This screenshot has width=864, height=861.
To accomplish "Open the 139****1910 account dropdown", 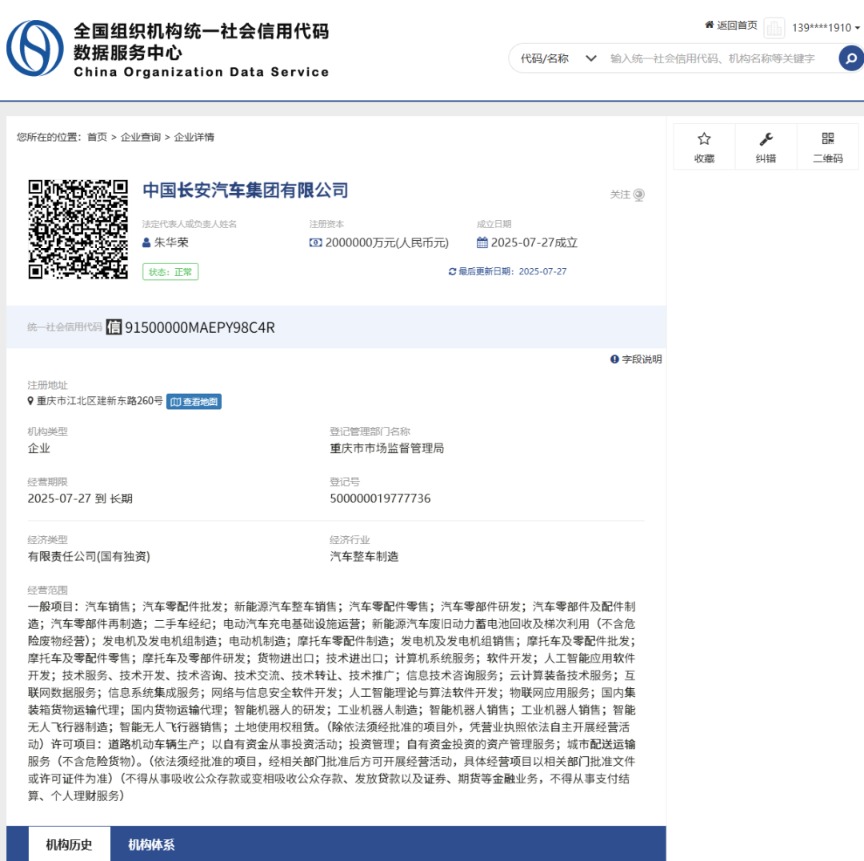I will (825, 28).
